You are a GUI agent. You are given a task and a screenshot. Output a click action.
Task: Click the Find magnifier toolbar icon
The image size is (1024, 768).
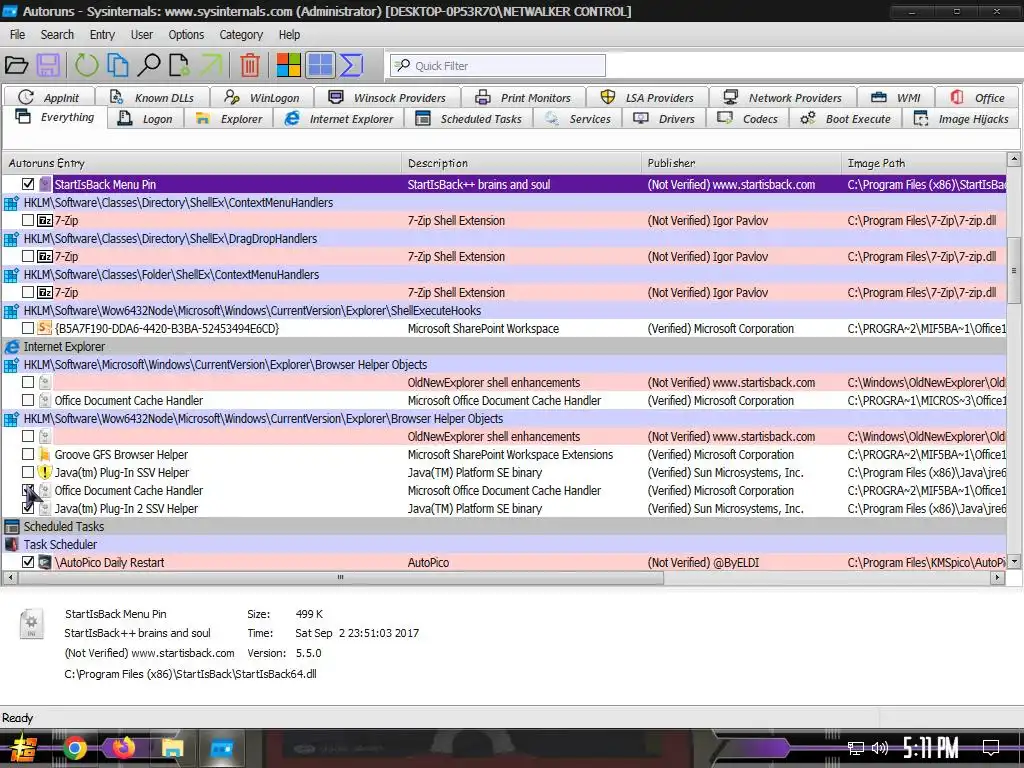click(149, 65)
